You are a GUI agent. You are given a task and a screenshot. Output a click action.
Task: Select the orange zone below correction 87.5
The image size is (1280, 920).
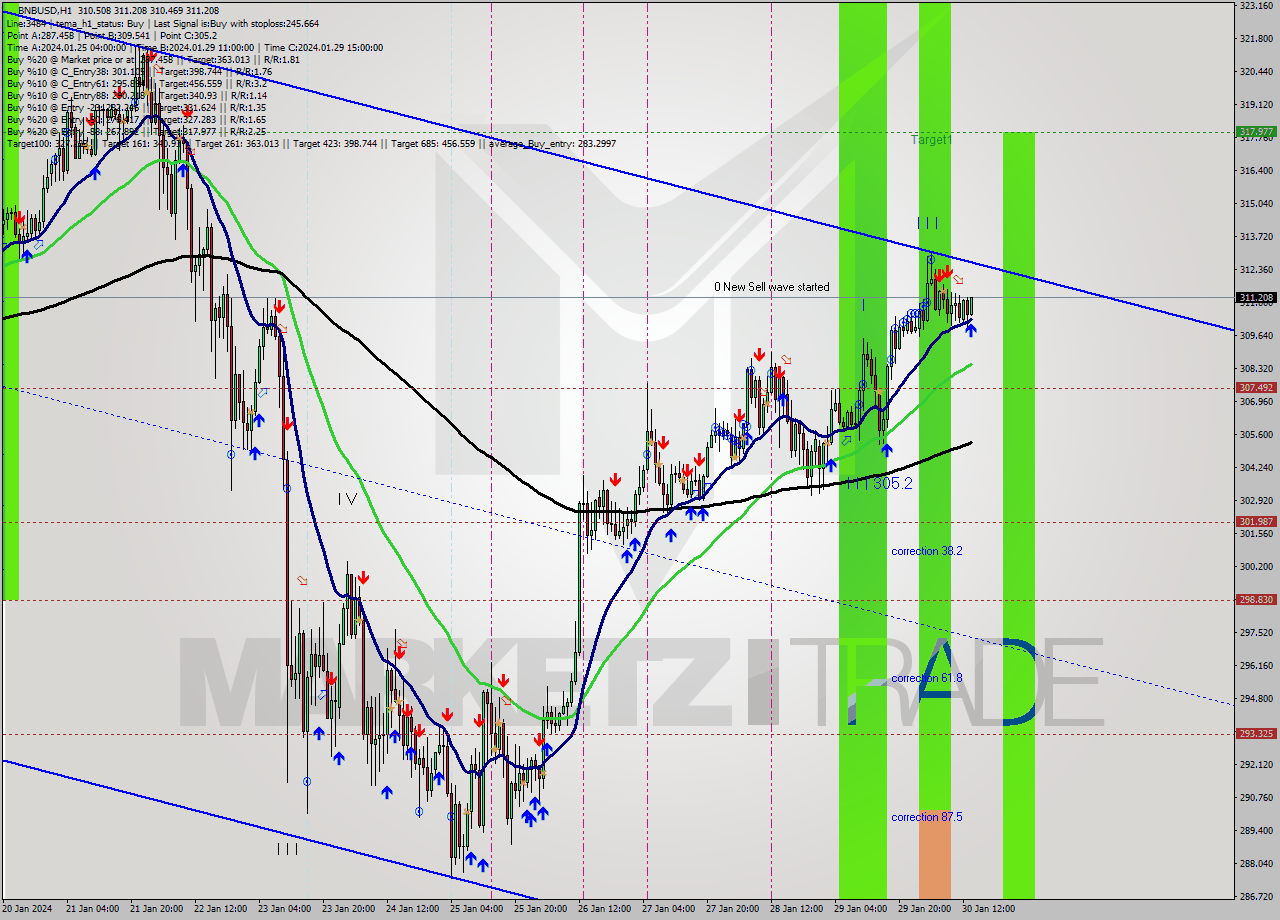click(x=935, y=854)
